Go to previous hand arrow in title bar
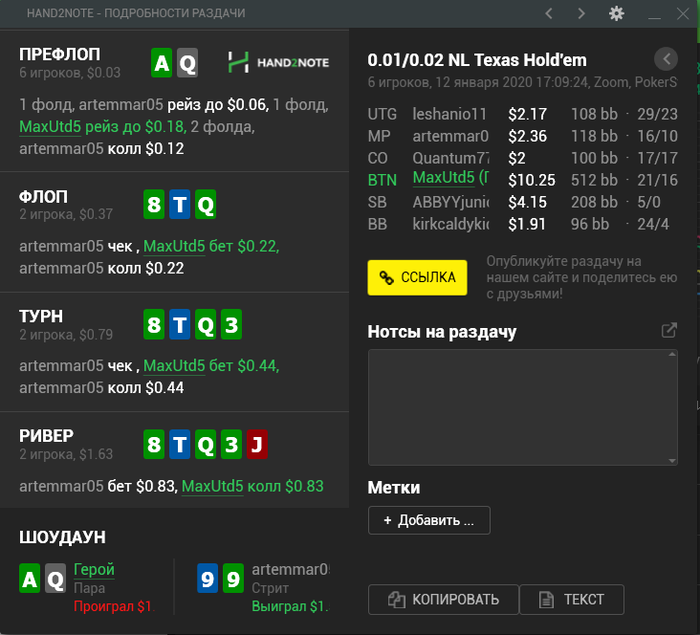Viewport: 700px width, 635px height. point(549,13)
